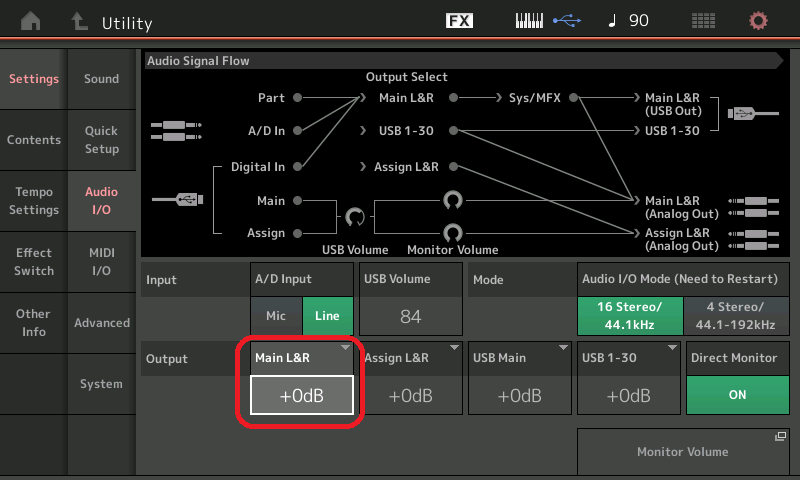Click the USB Volume knob in signal flow
The width and height of the screenshot is (800, 480).
pos(355,217)
